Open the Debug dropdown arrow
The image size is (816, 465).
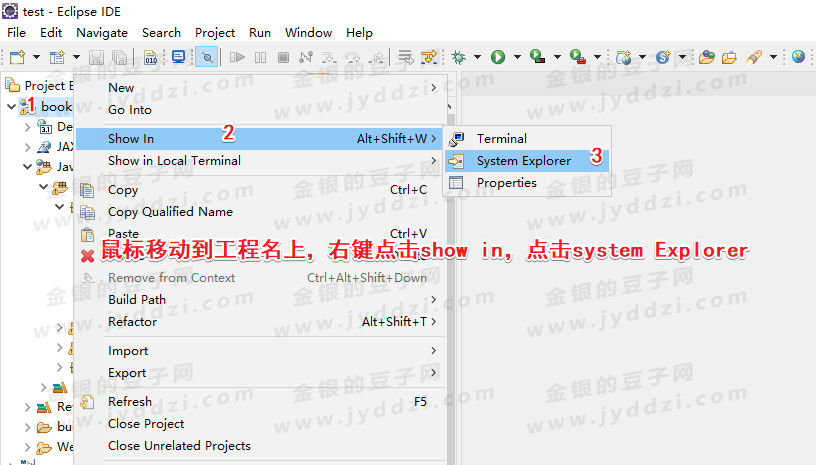[477, 57]
